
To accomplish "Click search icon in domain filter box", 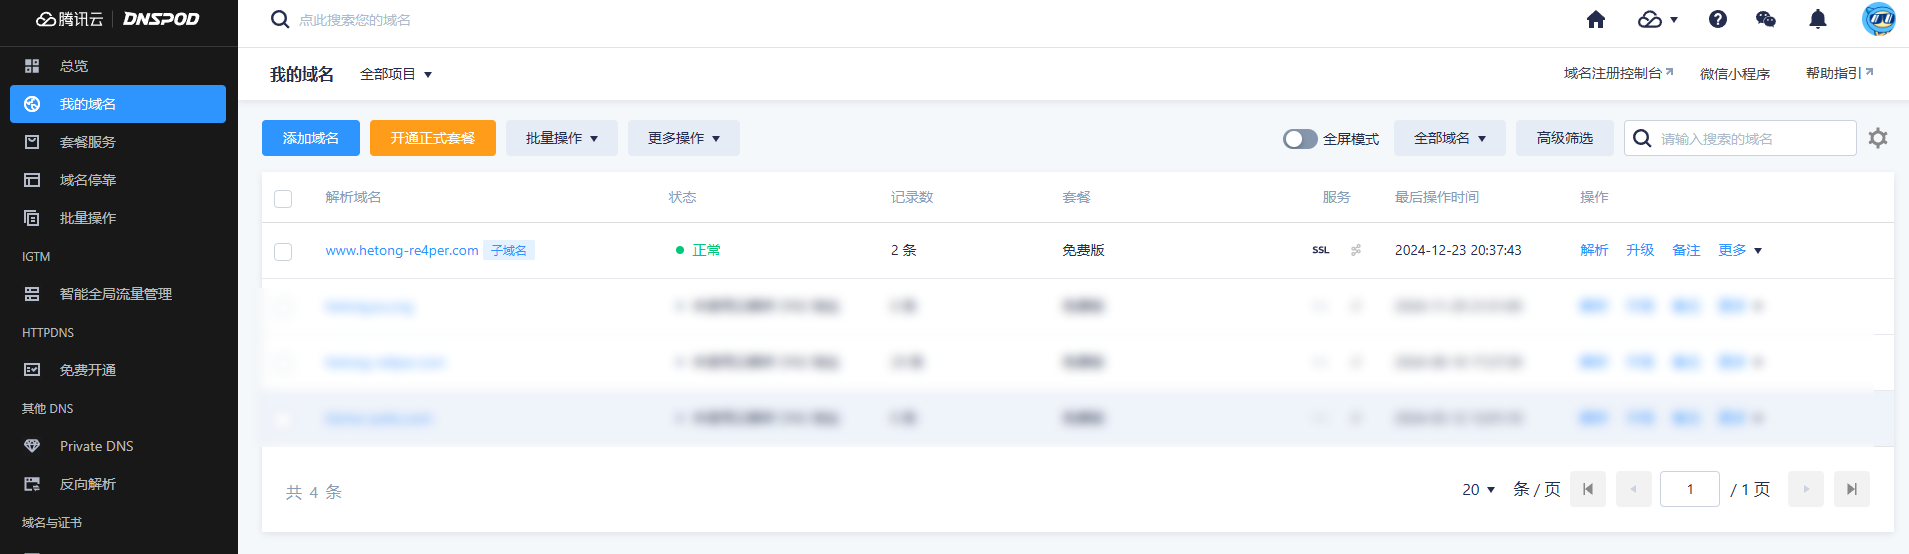I will click(x=1642, y=138).
